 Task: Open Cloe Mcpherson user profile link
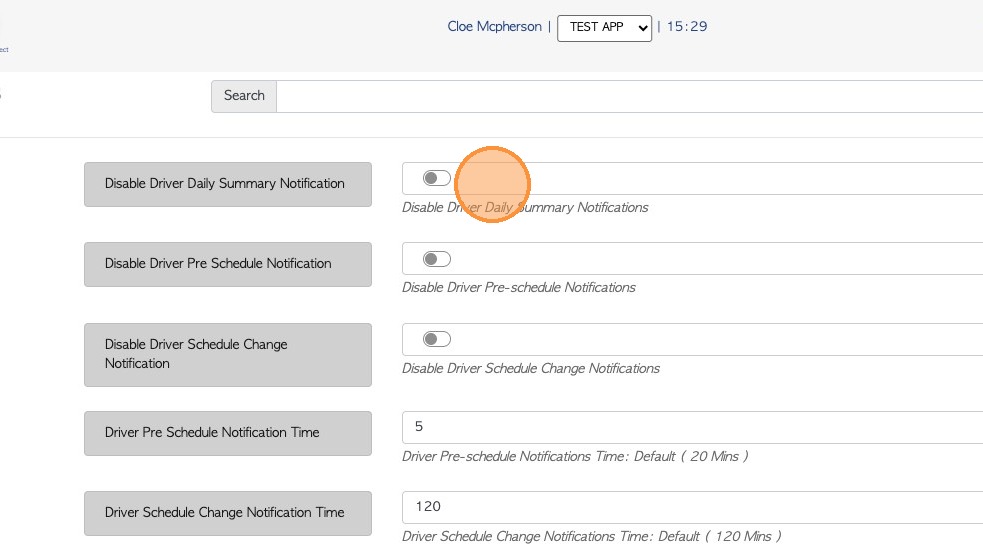click(494, 27)
